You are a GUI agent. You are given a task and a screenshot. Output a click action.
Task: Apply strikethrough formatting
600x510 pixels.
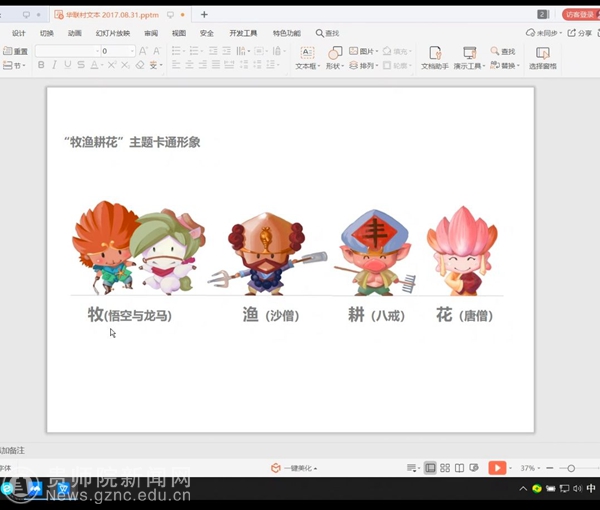click(x=81, y=65)
